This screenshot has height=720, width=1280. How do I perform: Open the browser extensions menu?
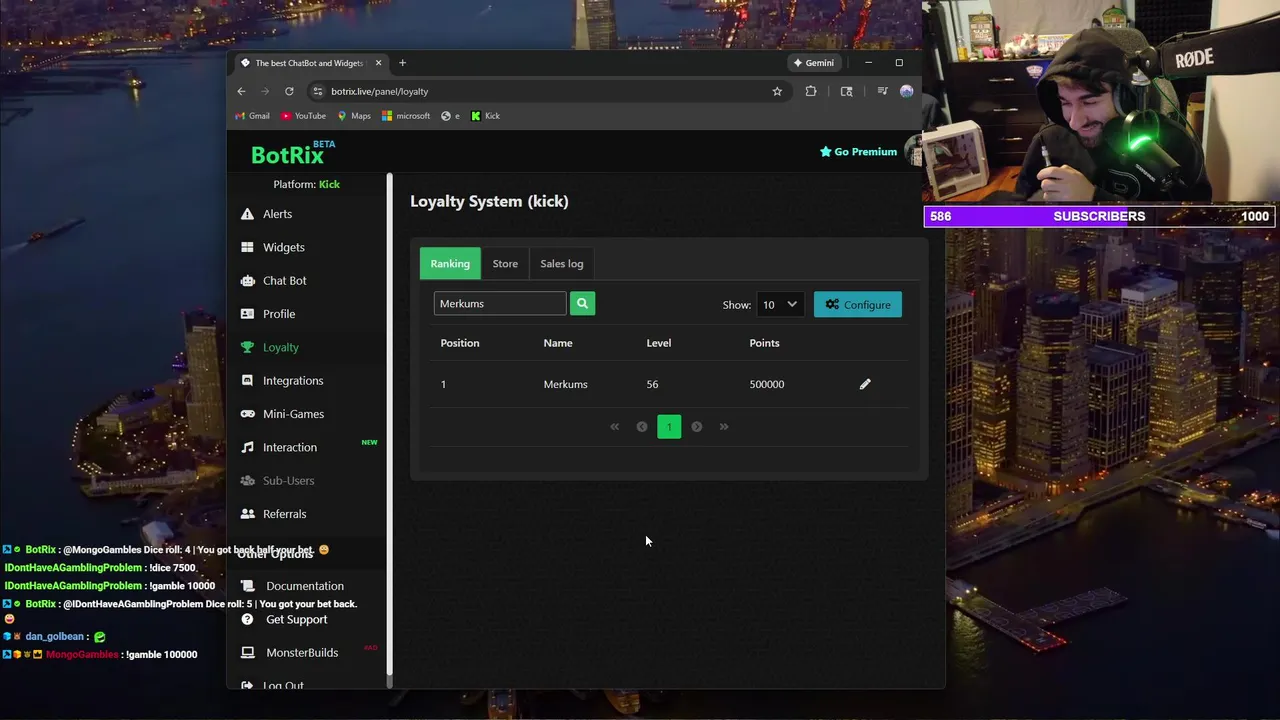[x=811, y=91]
